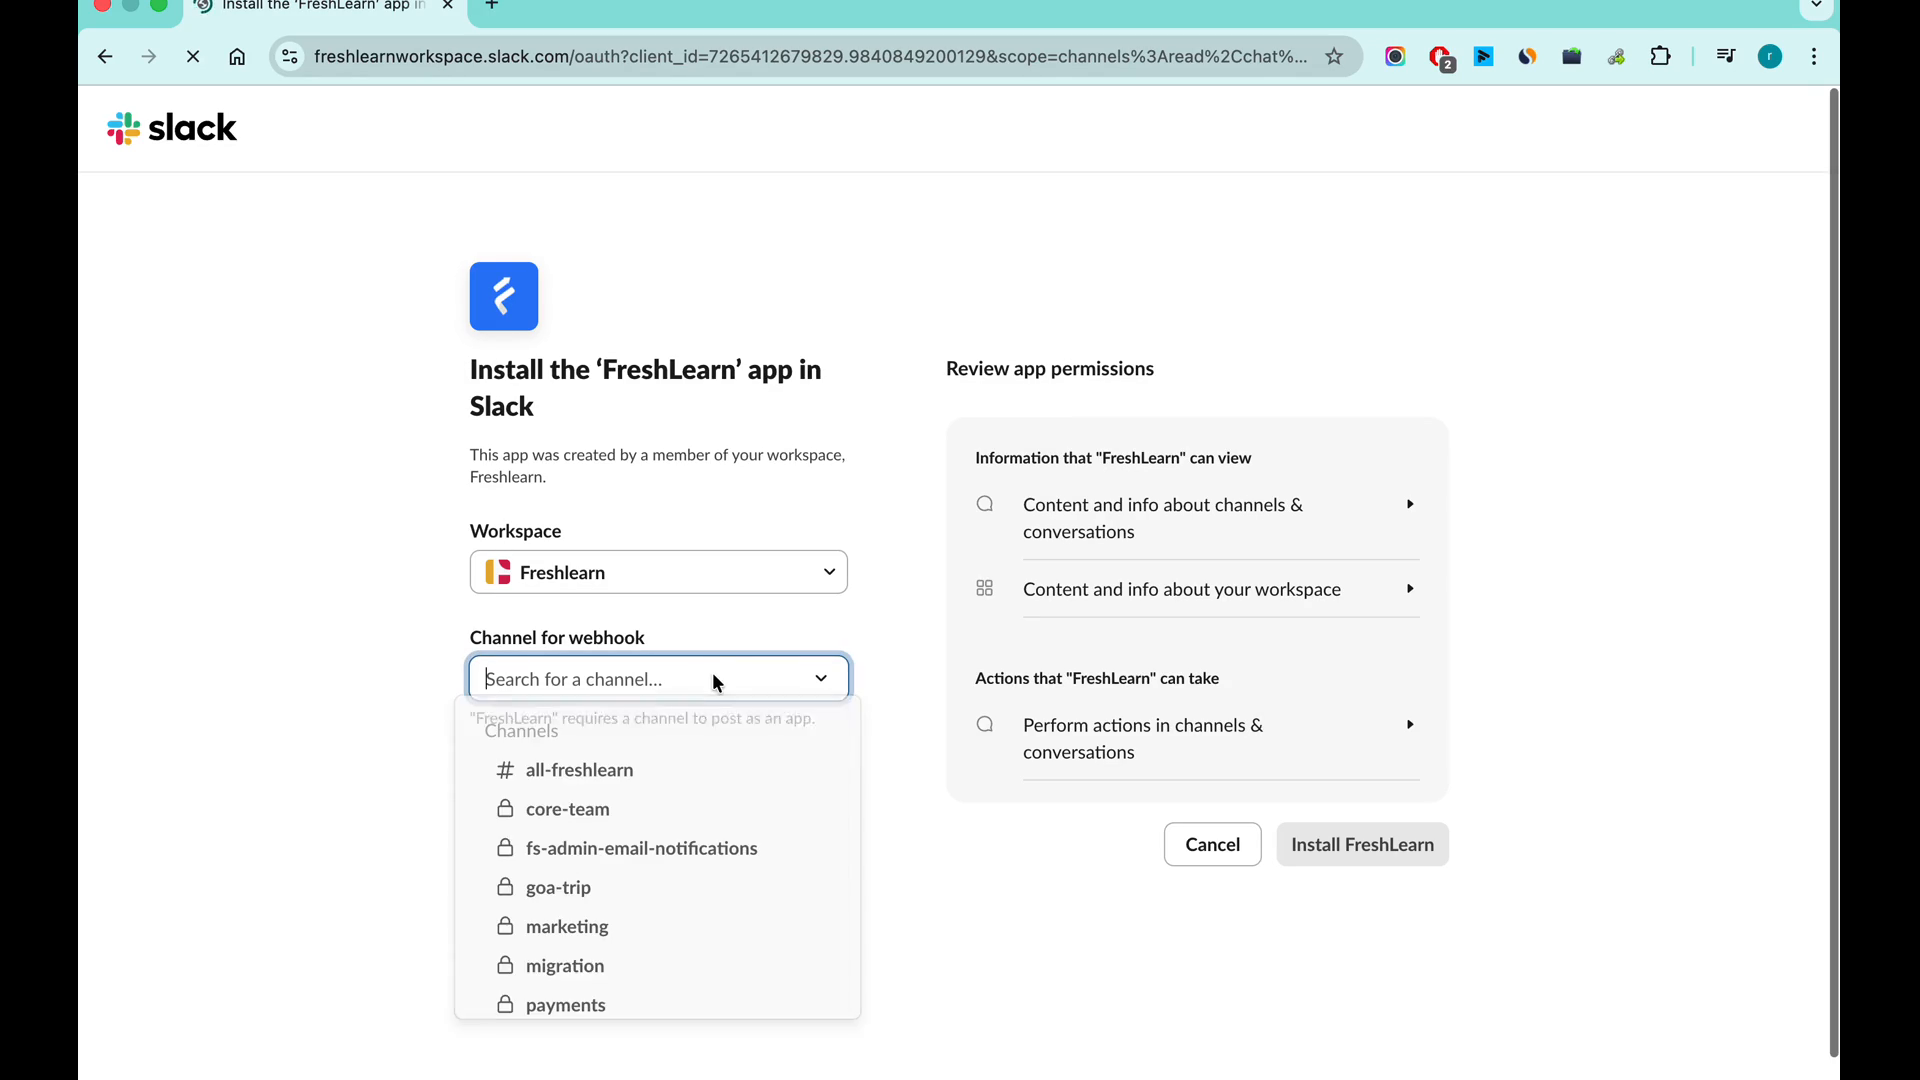Select the all-freshlearn channel

tap(579, 770)
